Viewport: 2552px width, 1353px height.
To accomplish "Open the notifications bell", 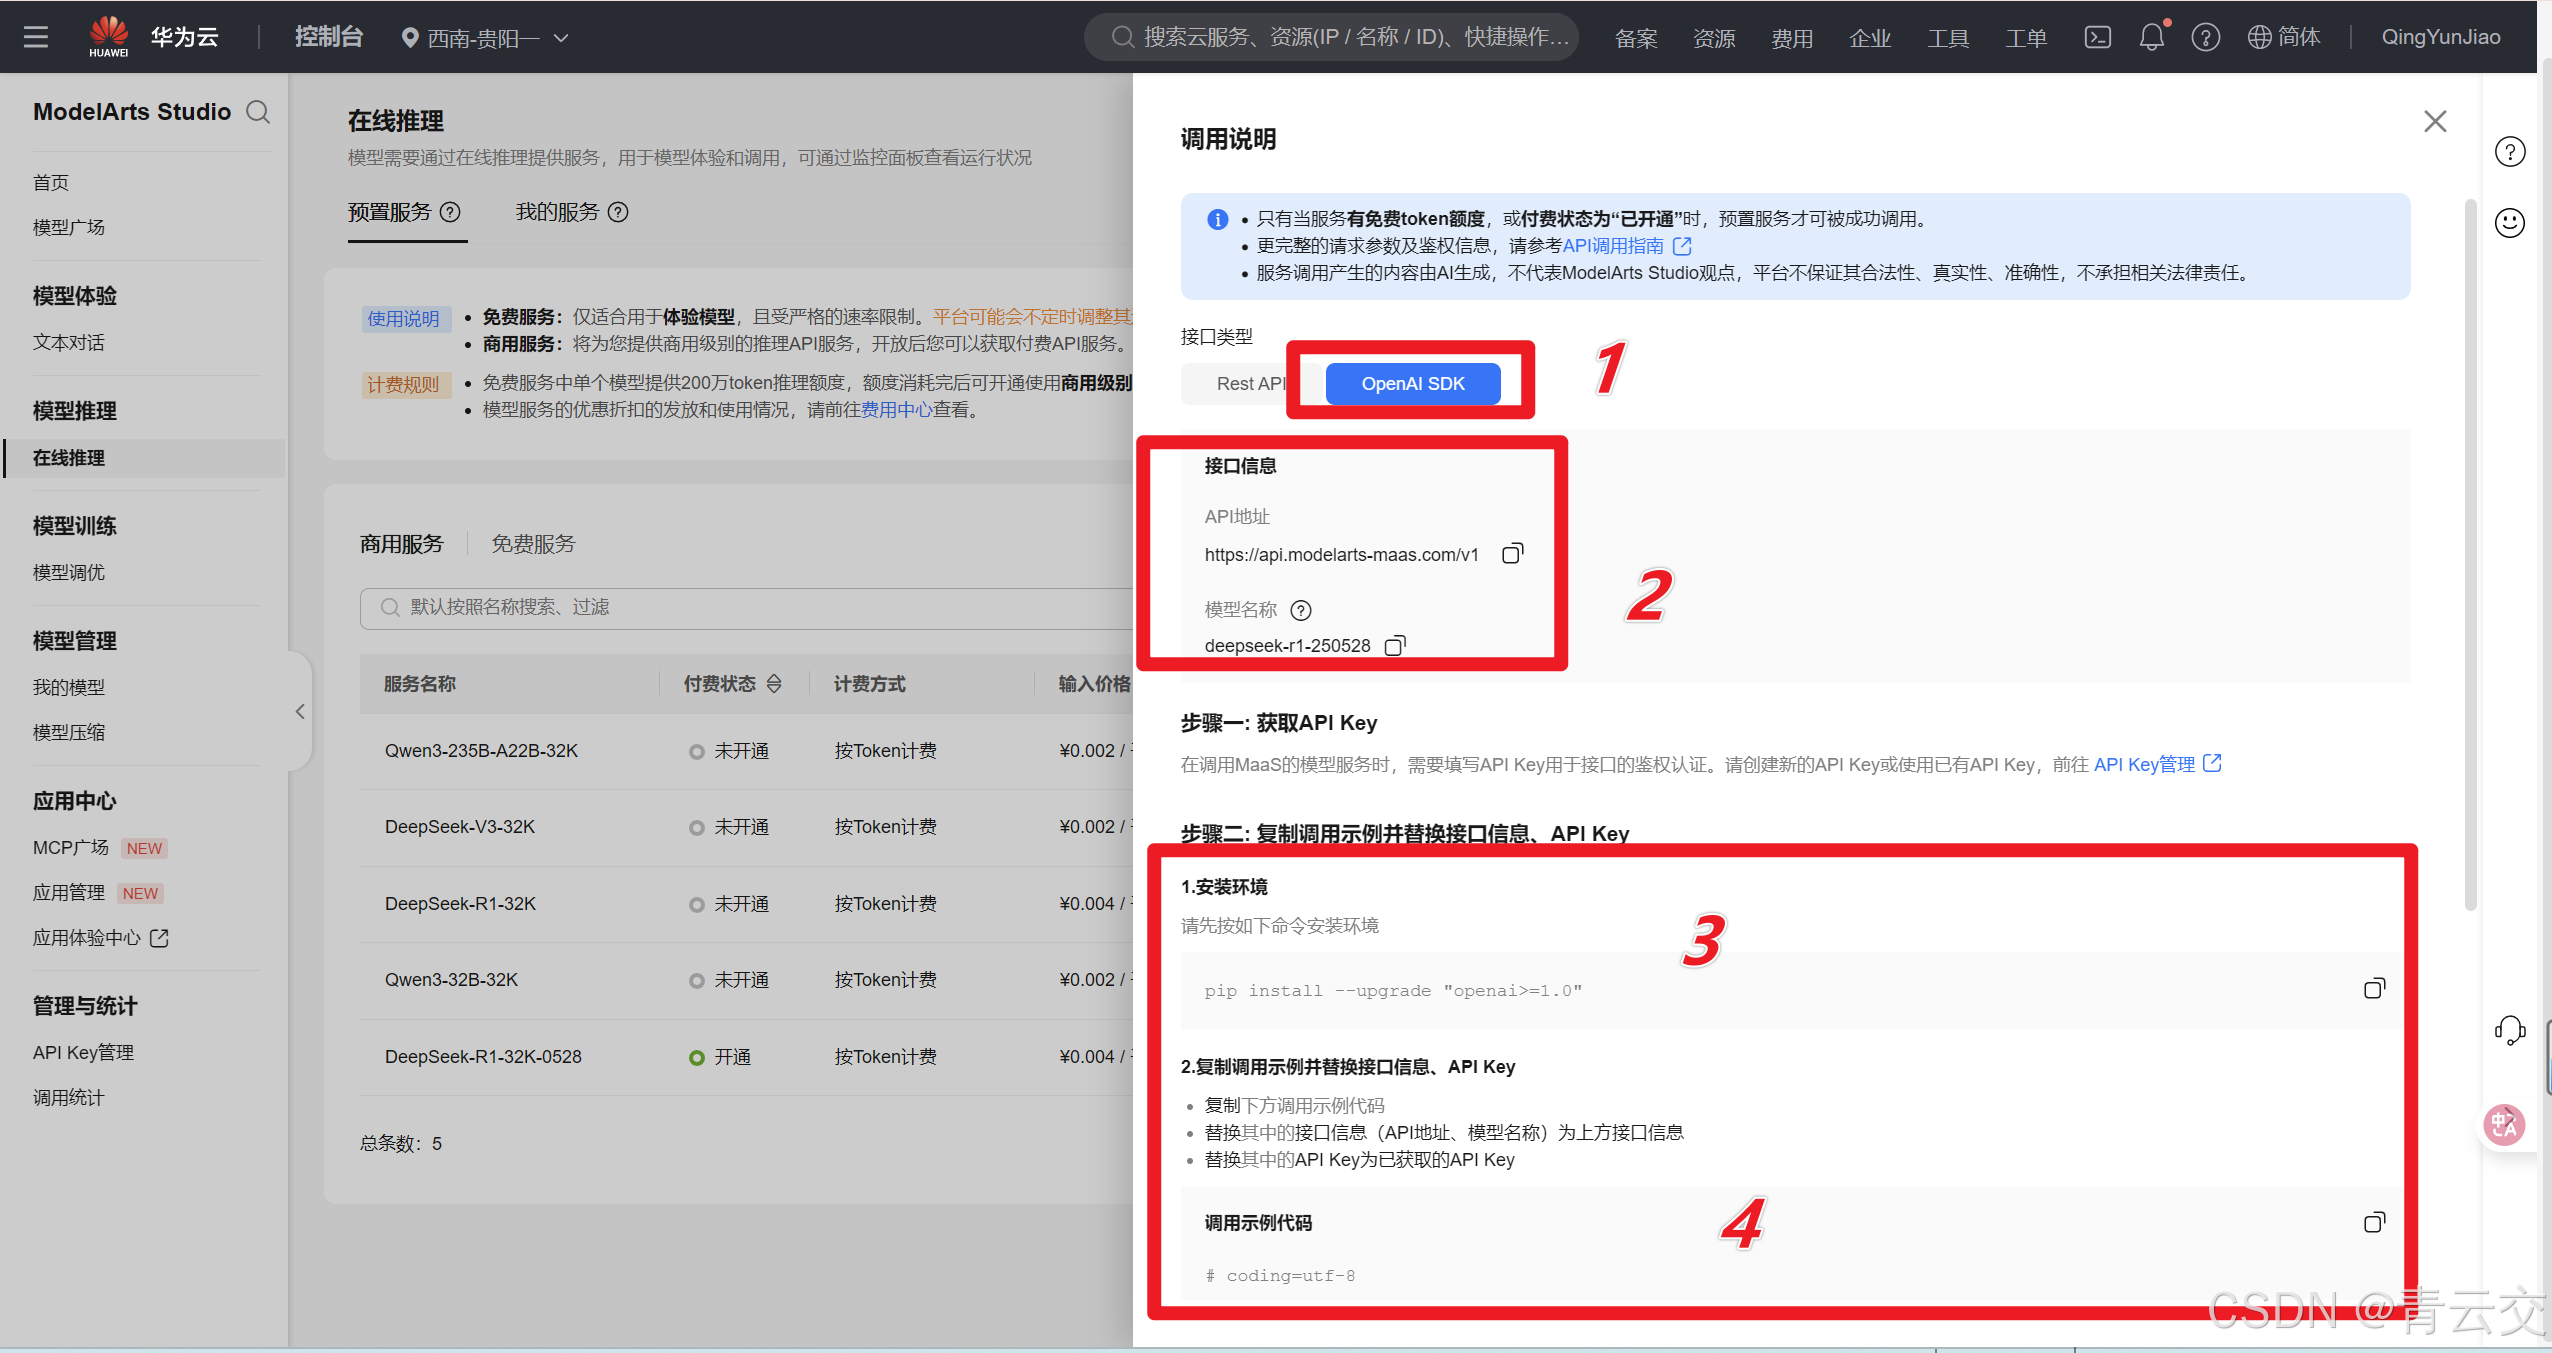I will click(2152, 37).
